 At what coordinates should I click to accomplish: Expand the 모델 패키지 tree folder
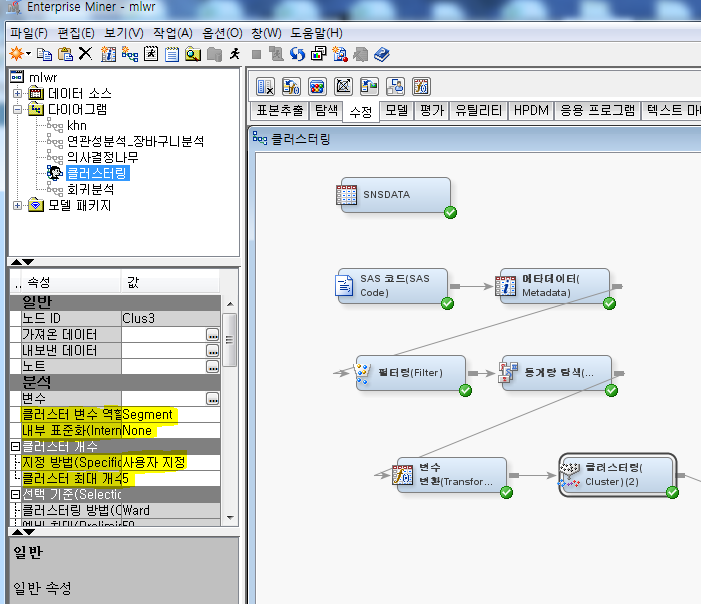click(17, 206)
